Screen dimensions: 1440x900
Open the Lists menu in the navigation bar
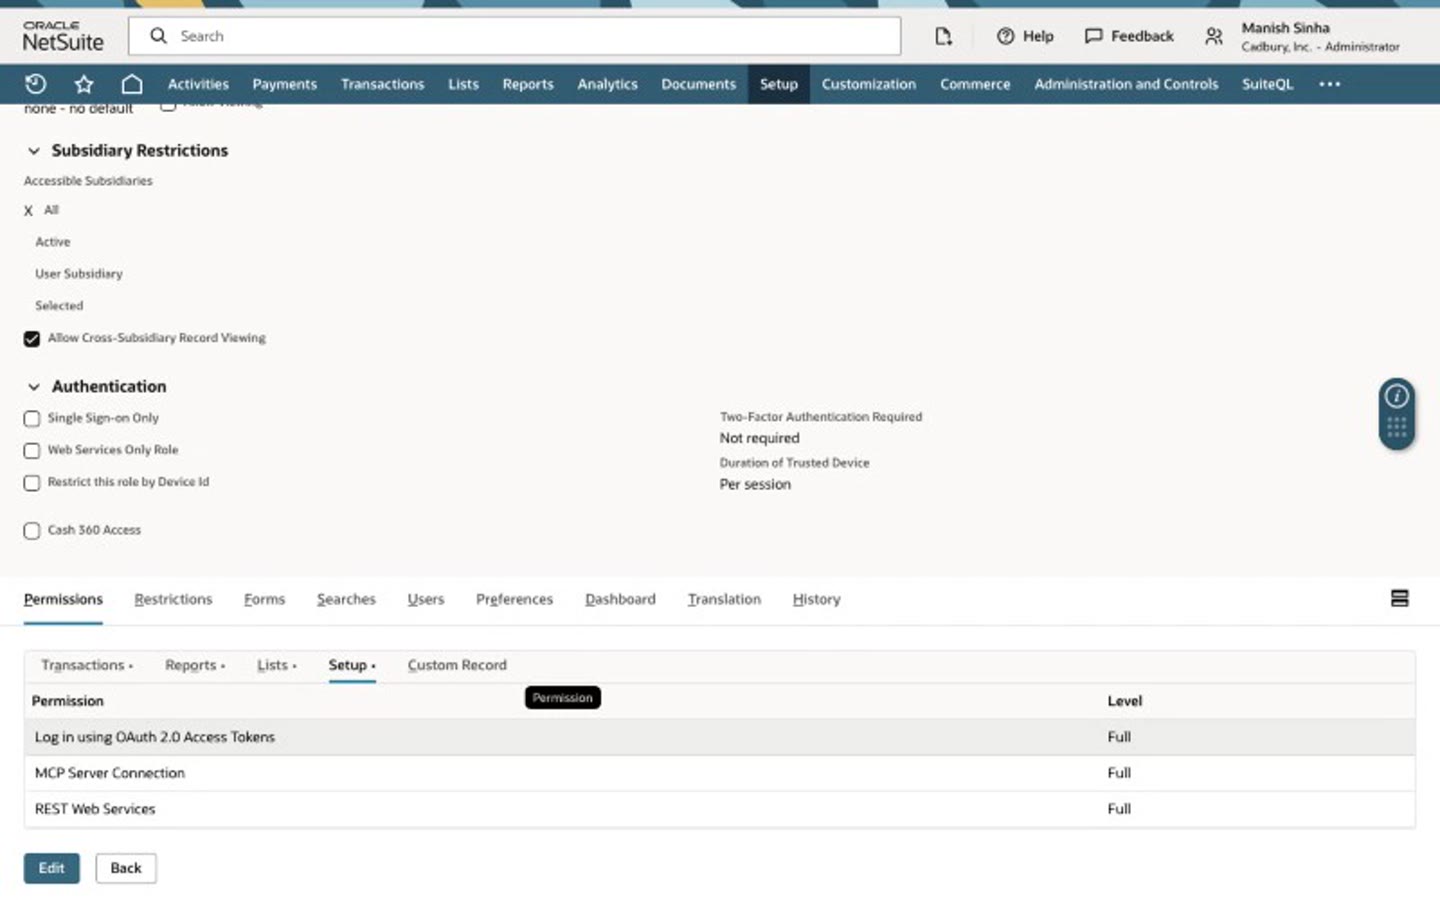pos(463,84)
